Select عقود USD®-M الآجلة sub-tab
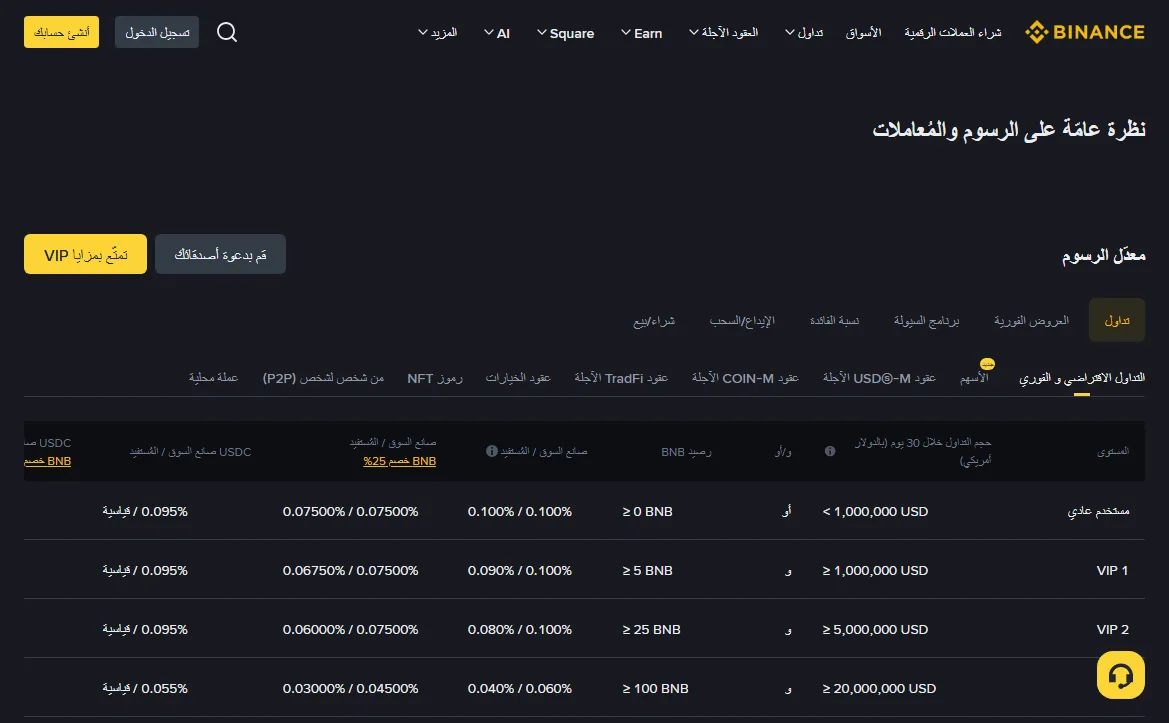 (x=879, y=378)
